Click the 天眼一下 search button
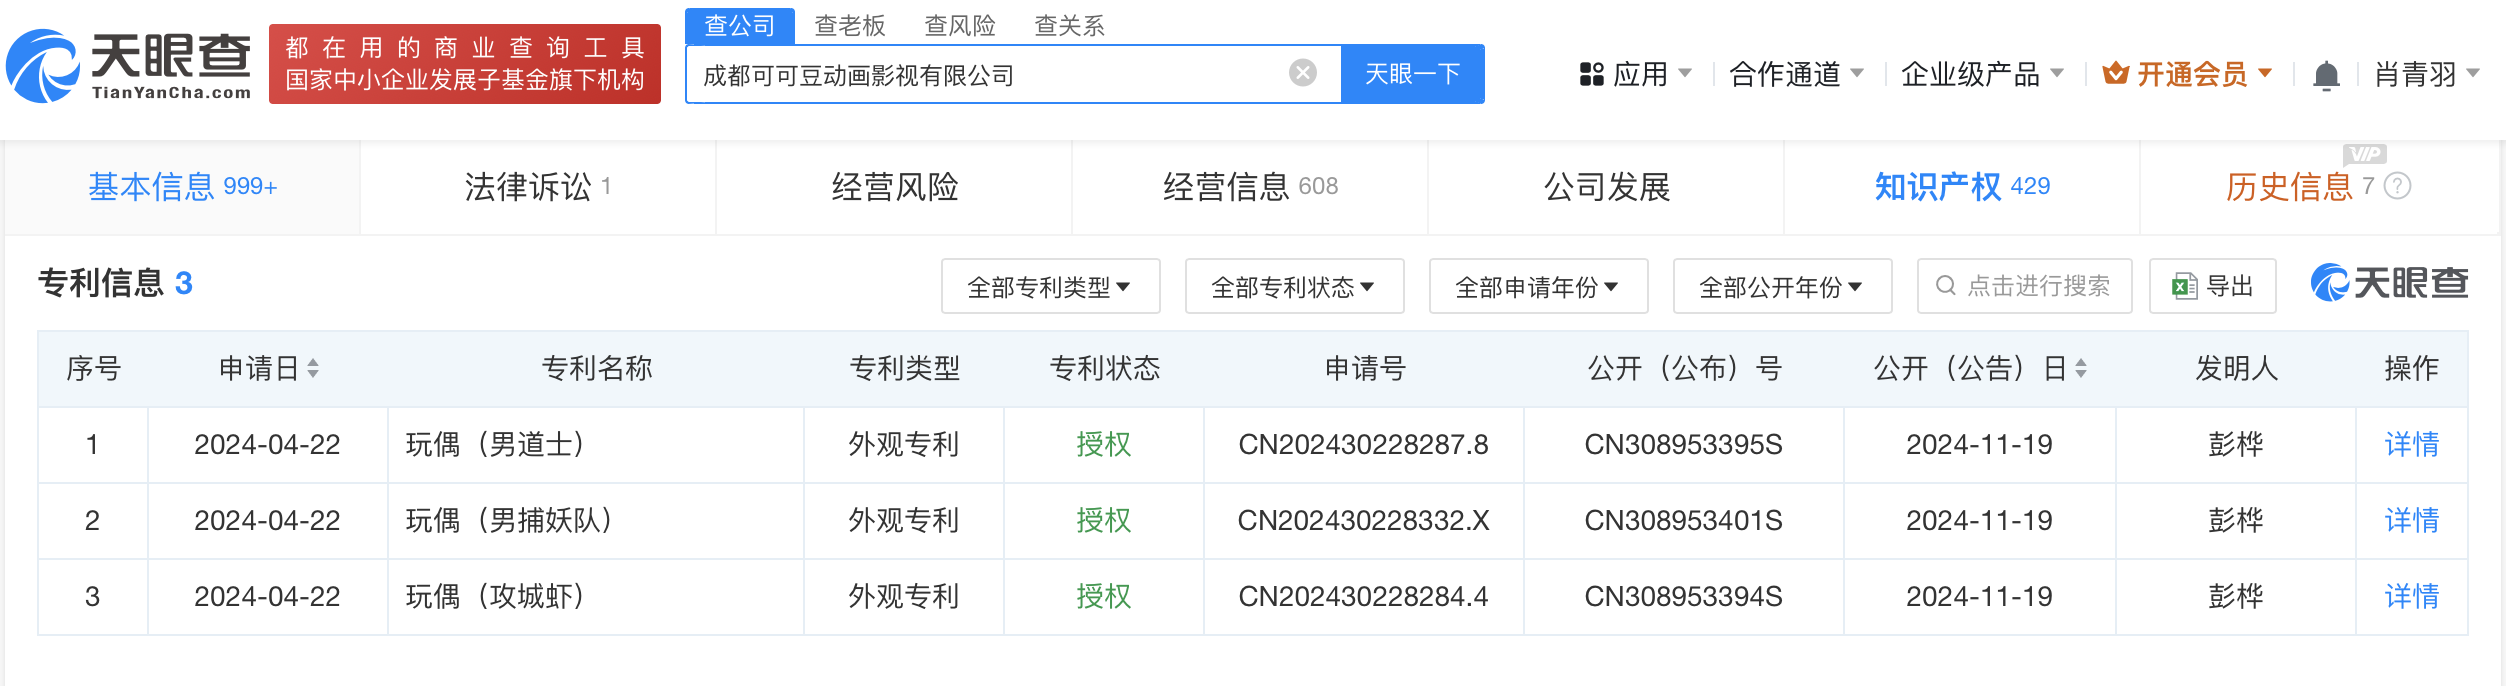 pyautogui.click(x=1412, y=74)
